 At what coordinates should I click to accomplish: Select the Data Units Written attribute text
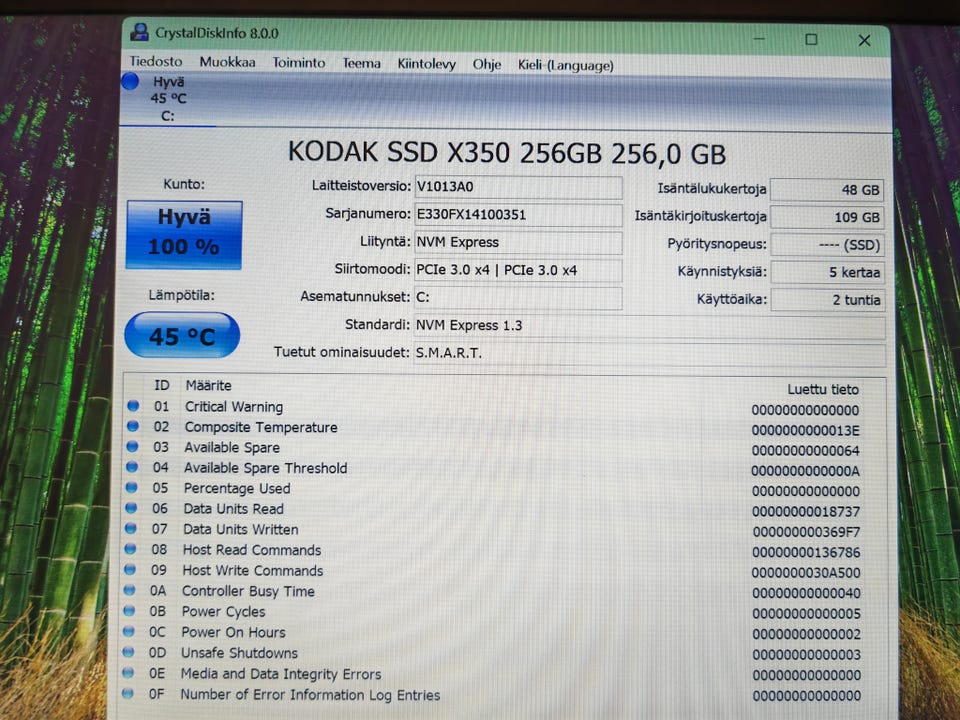point(241,529)
